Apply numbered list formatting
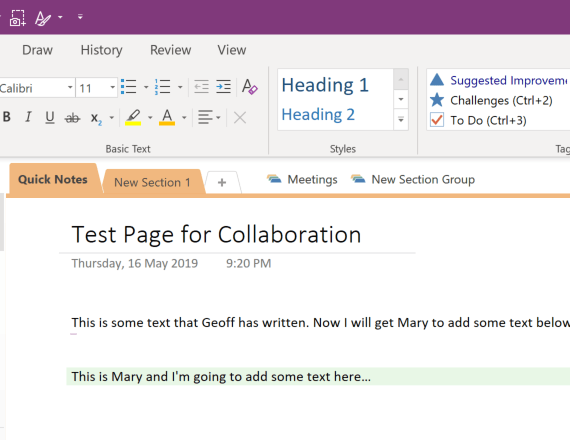 pos(162,87)
